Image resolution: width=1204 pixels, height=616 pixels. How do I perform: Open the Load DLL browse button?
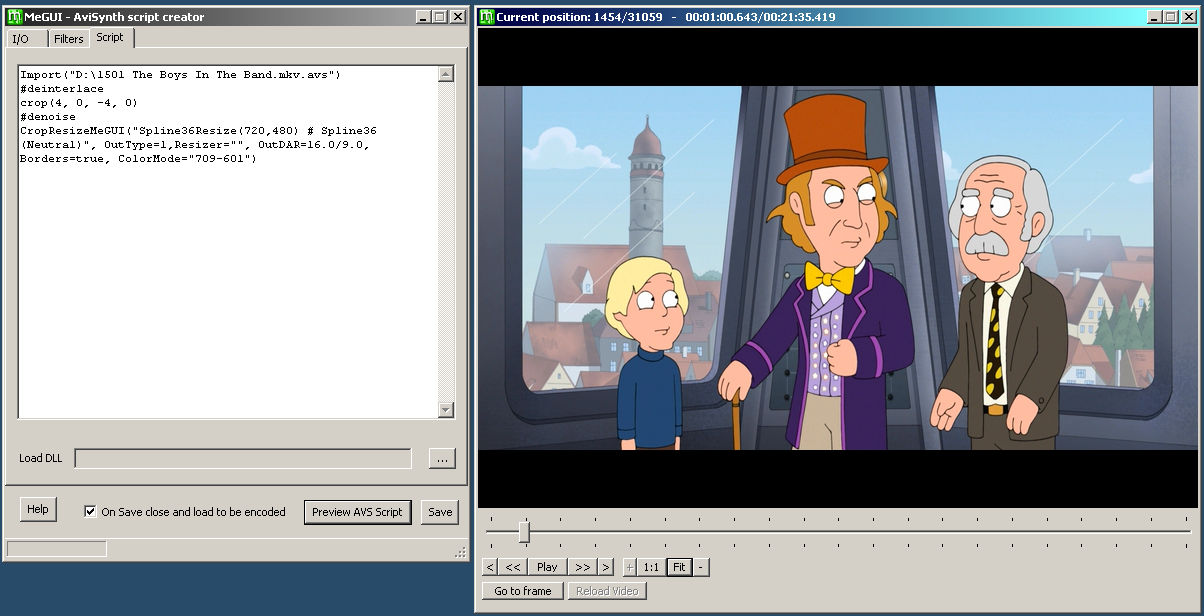(x=442, y=458)
